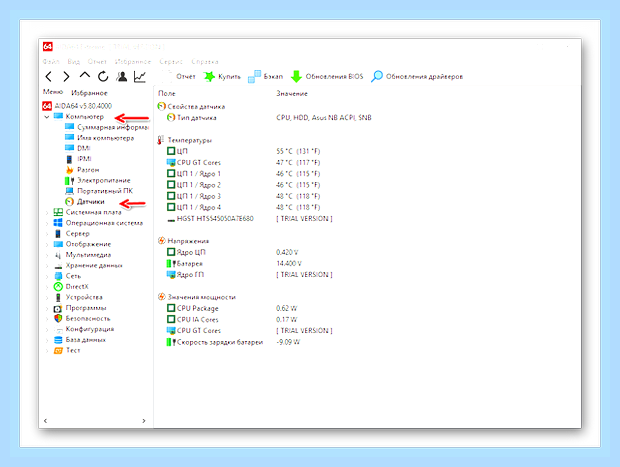
Task: Select AIDA64 v5.80.4000 root node
Action: click(77, 106)
